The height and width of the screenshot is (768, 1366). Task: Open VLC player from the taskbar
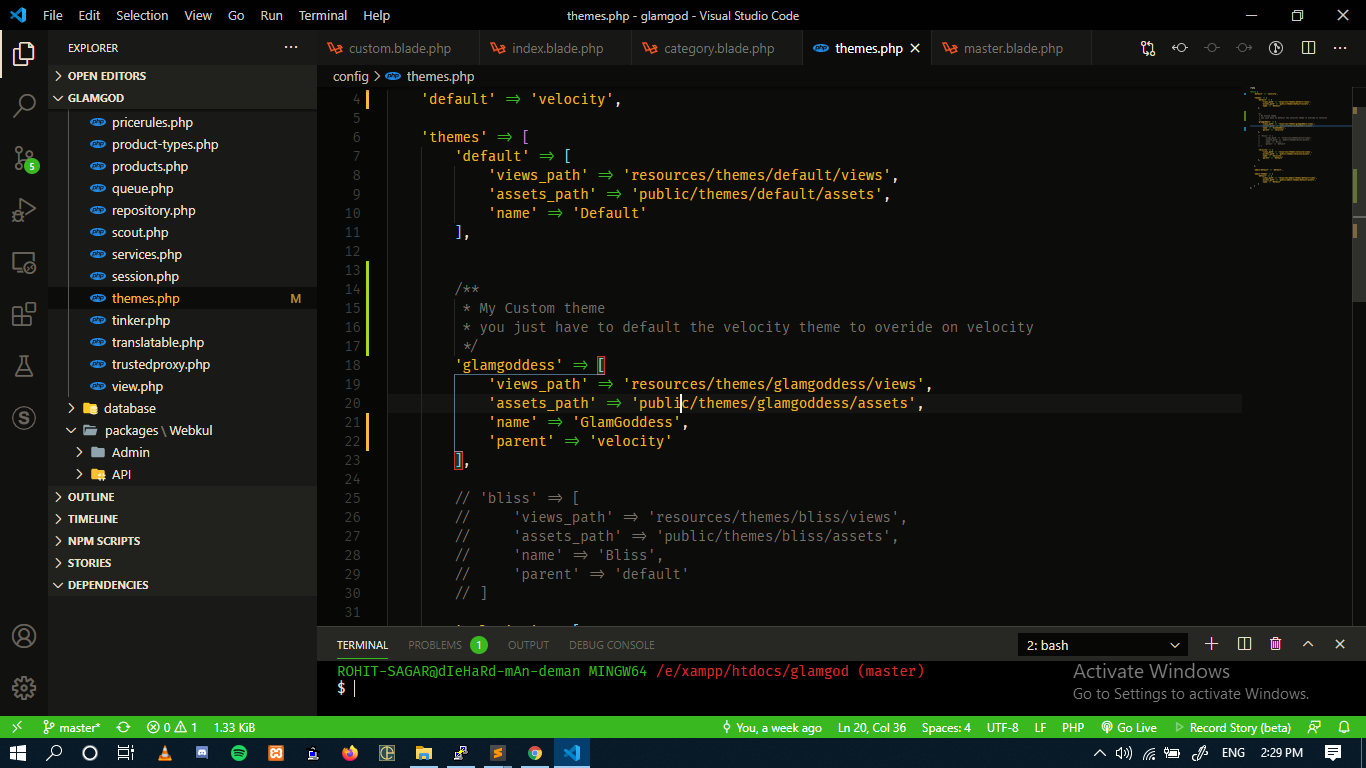165,753
